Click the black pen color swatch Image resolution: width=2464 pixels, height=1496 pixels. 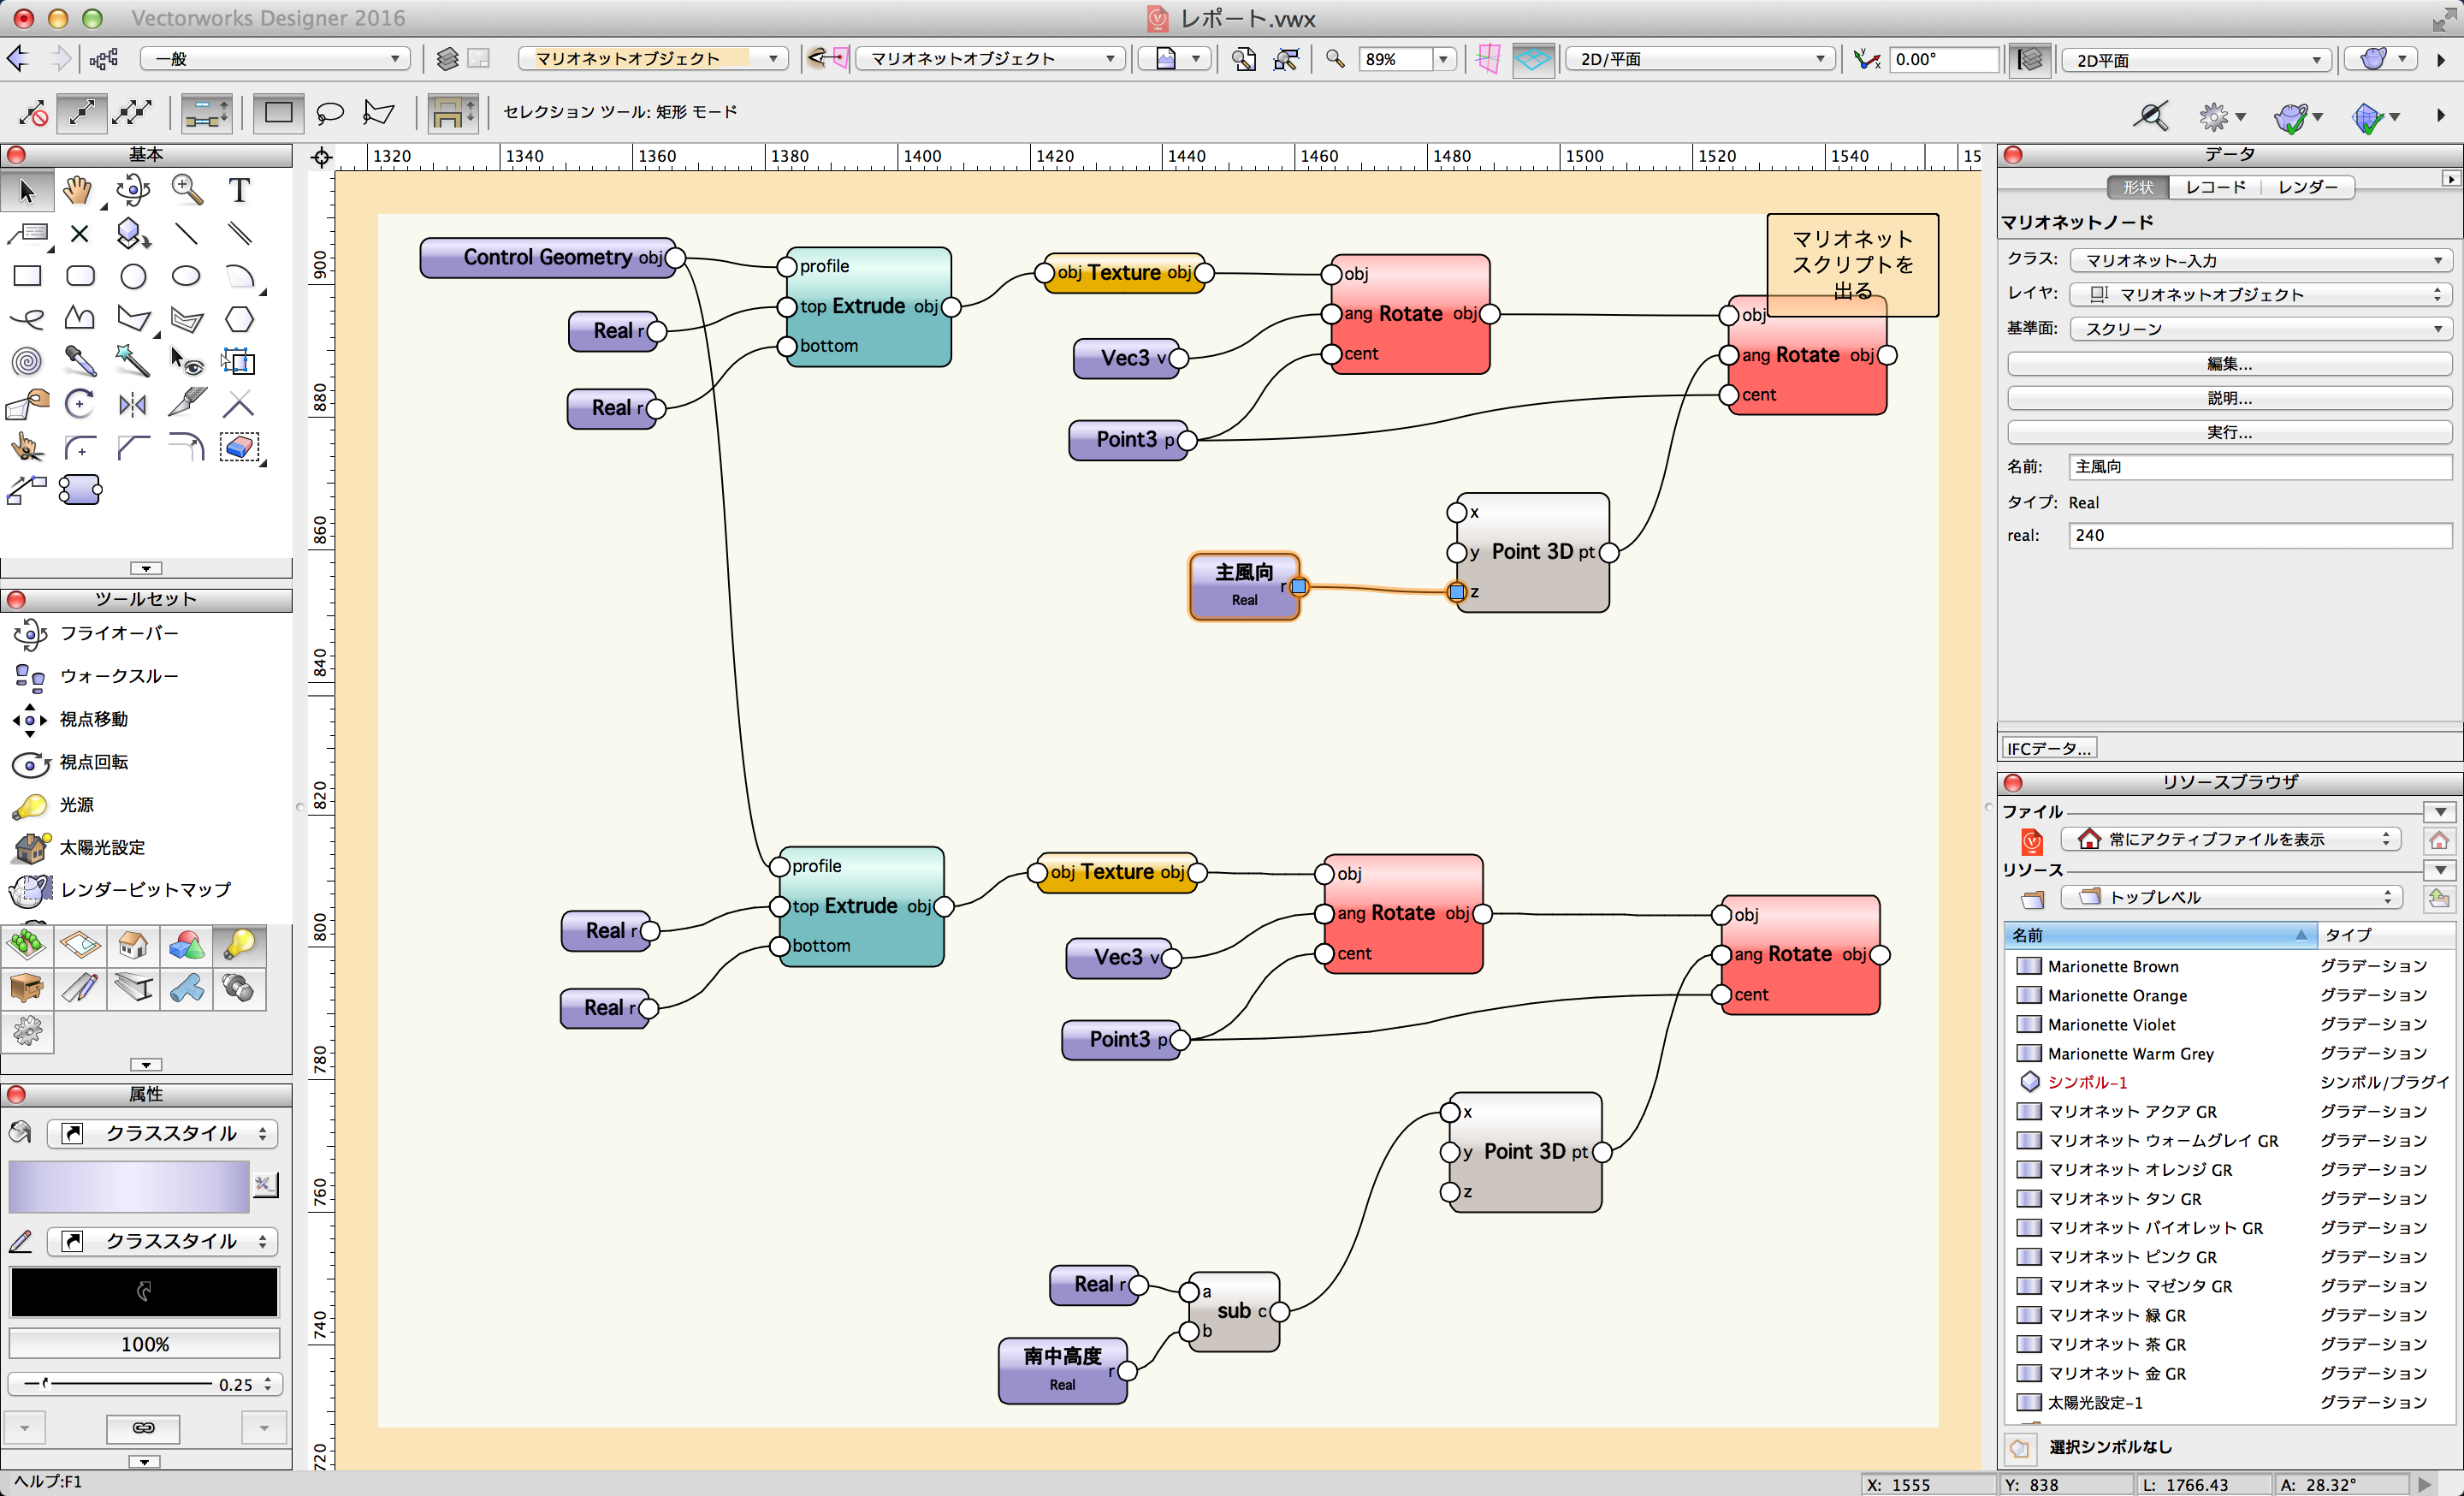tap(144, 1291)
